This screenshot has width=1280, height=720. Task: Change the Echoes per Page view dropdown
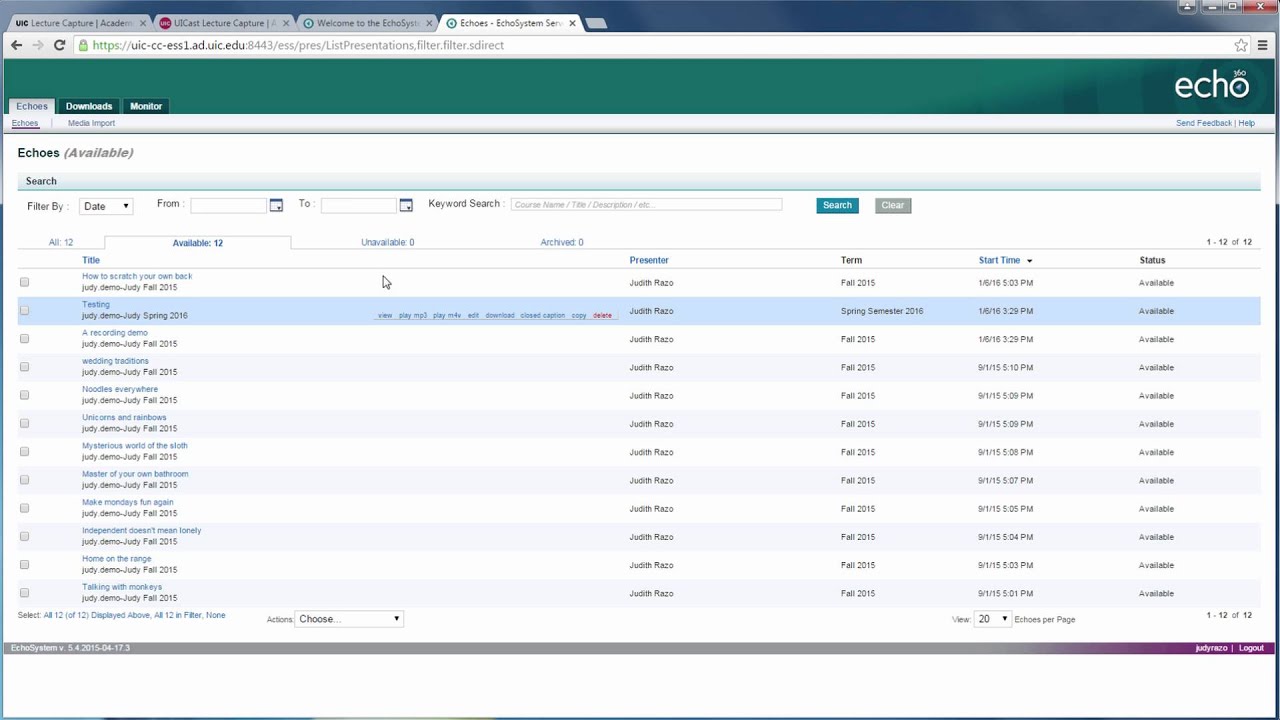tap(992, 619)
